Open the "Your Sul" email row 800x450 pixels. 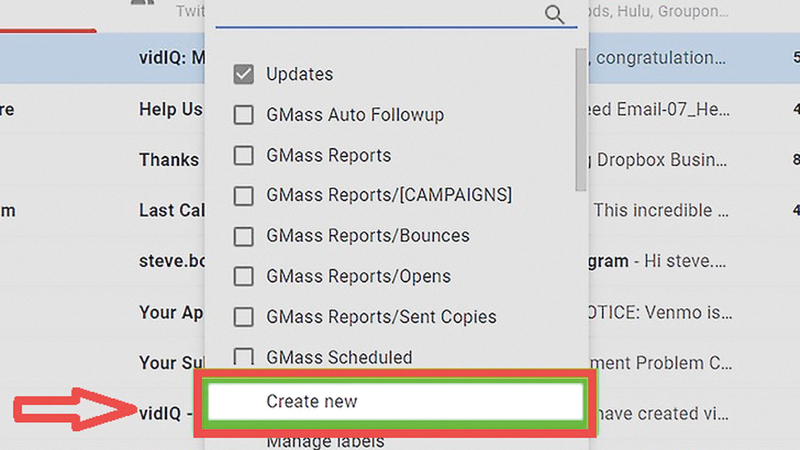pyautogui.click(x=171, y=363)
